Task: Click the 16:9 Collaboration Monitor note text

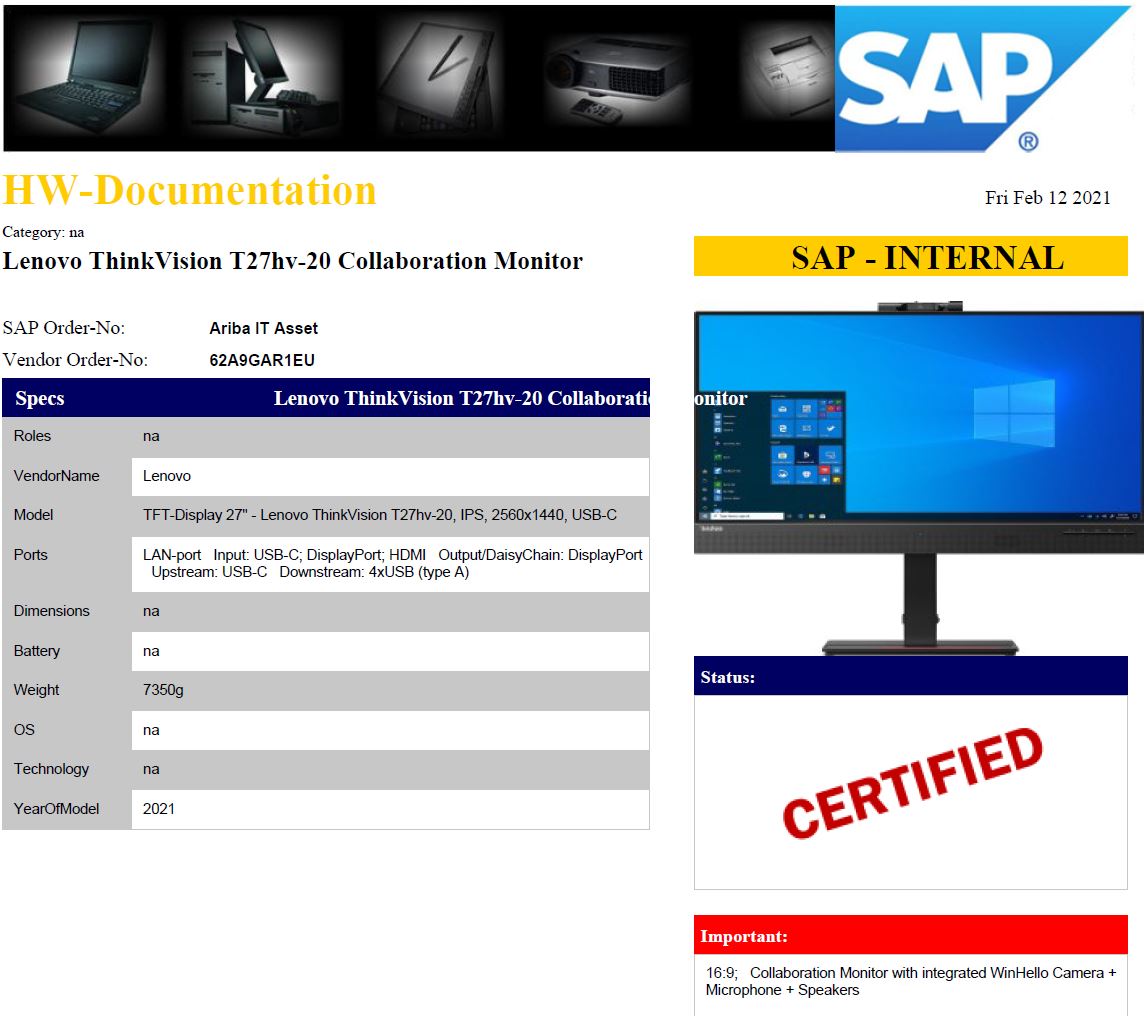Action: click(911, 982)
